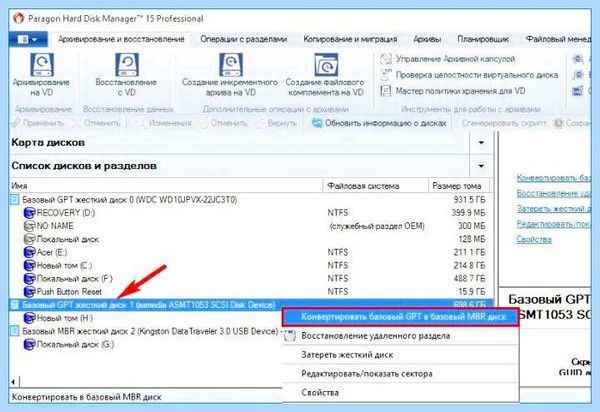The width and height of the screenshot is (600, 412).
Task: Click Обновить информацию о дисках
Action: 379,123
